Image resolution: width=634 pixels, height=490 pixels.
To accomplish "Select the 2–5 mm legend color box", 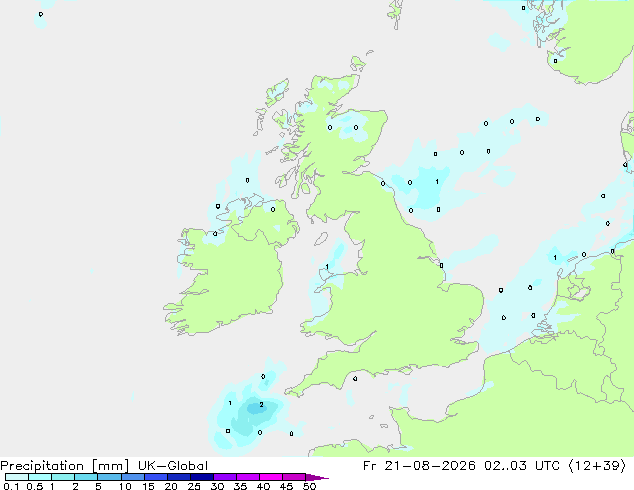I will 86,477.
